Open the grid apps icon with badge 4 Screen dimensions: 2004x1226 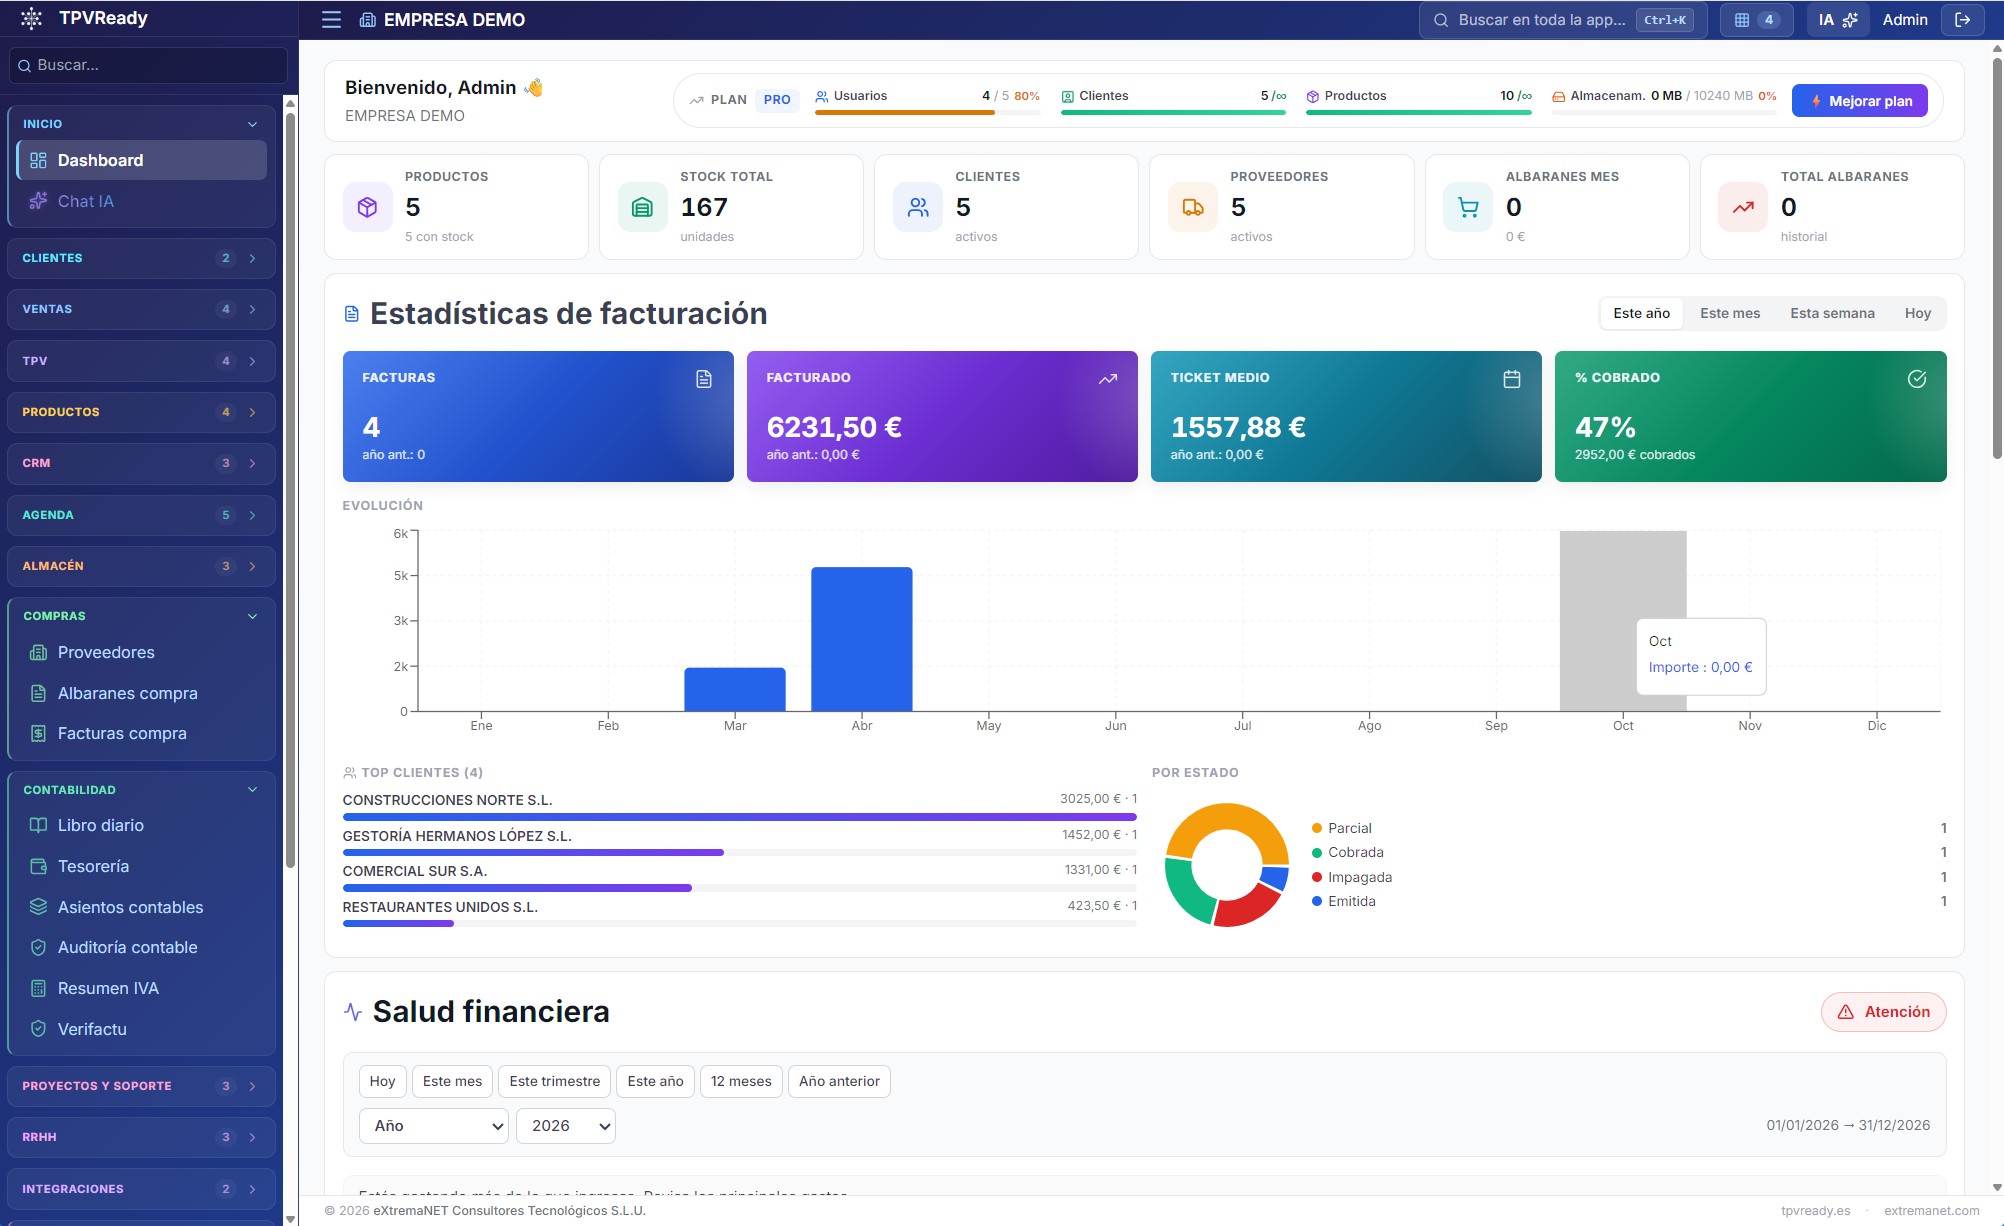(1756, 20)
